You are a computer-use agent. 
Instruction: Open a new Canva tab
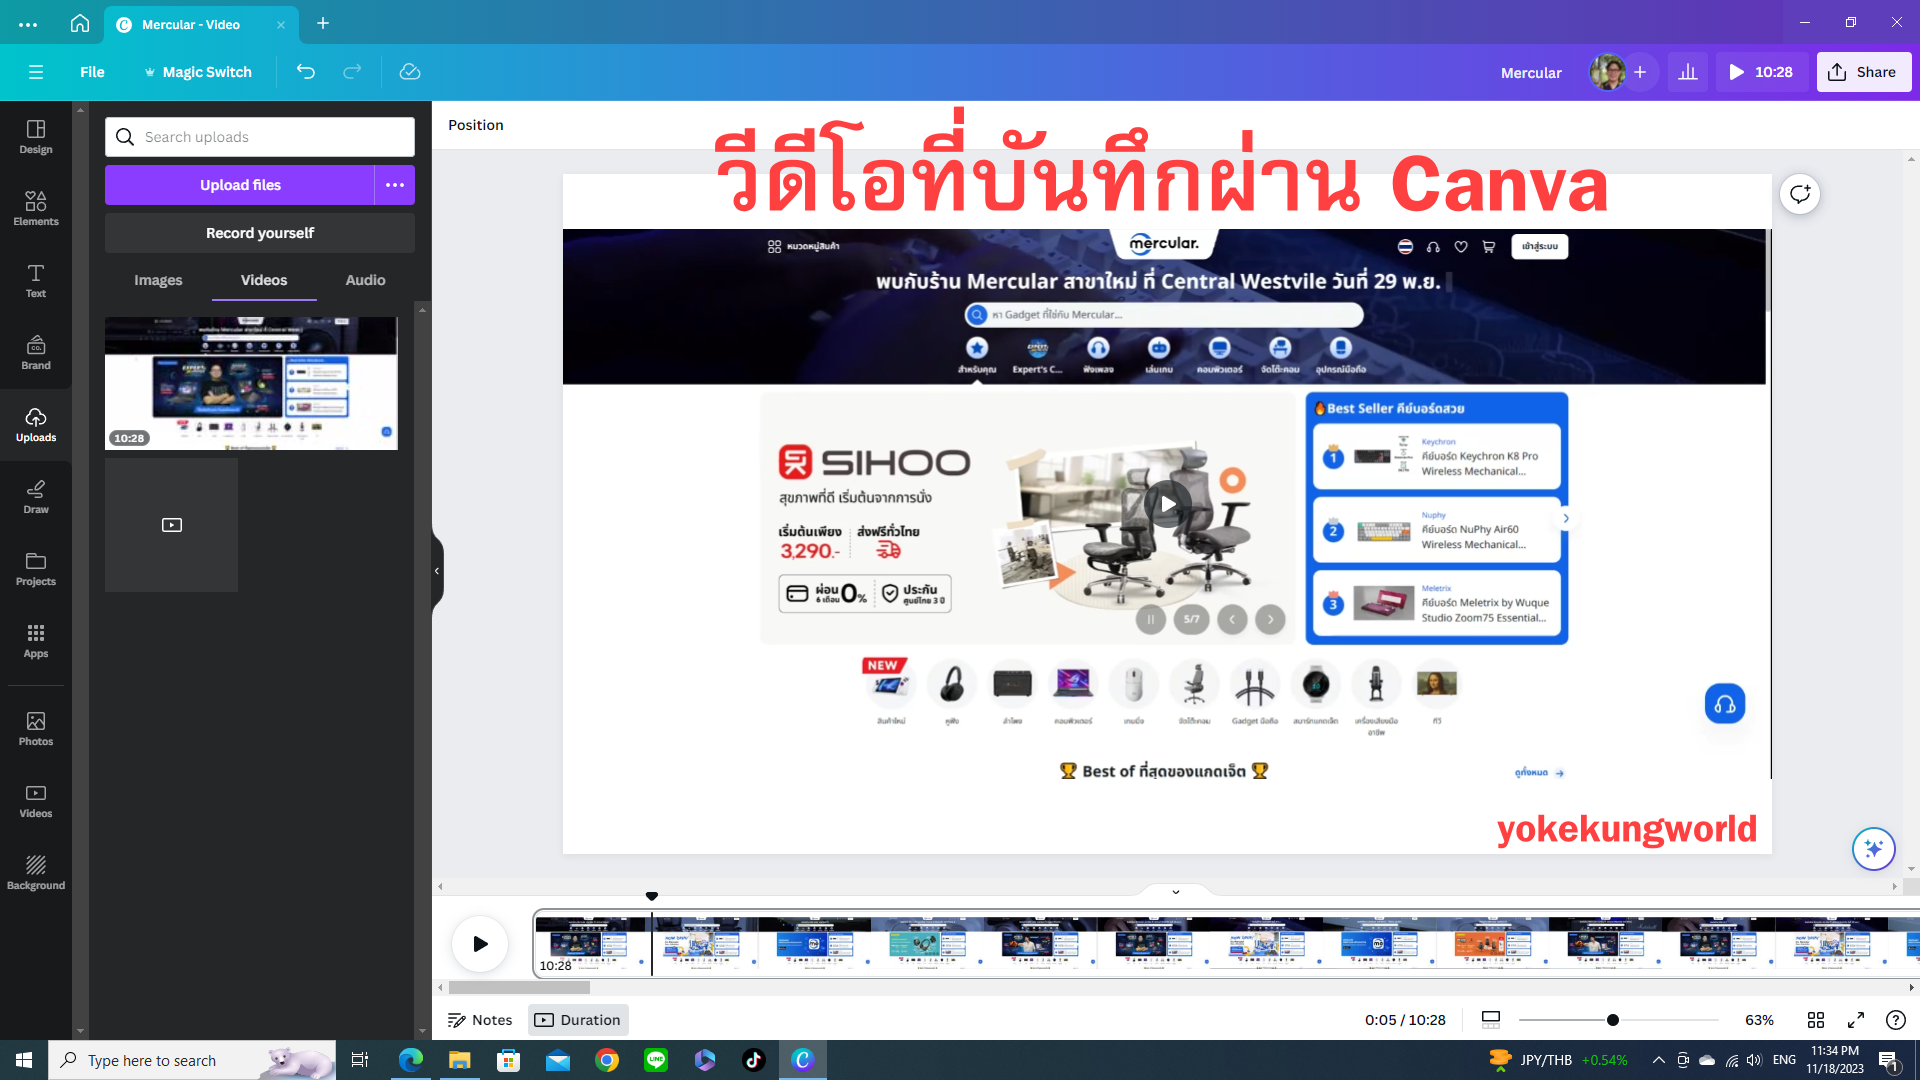(x=323, y=23)
